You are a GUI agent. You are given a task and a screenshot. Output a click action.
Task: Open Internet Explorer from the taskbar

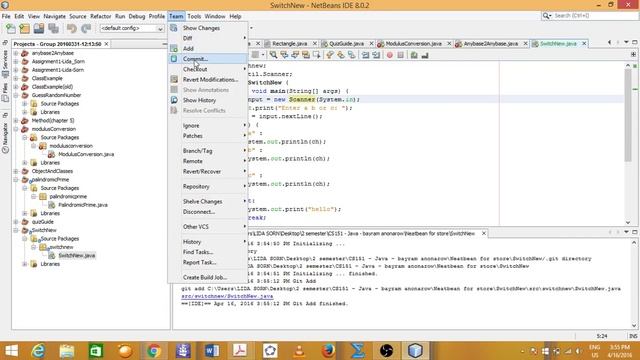tap(38, 351)
